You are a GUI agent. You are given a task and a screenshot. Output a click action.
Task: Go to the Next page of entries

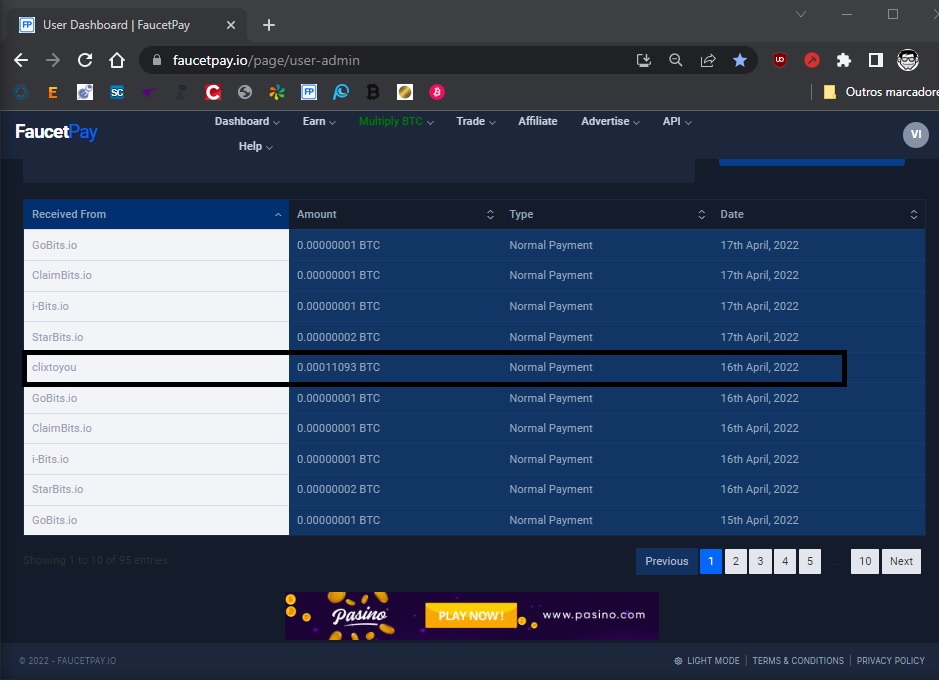[x=901, y=561]
